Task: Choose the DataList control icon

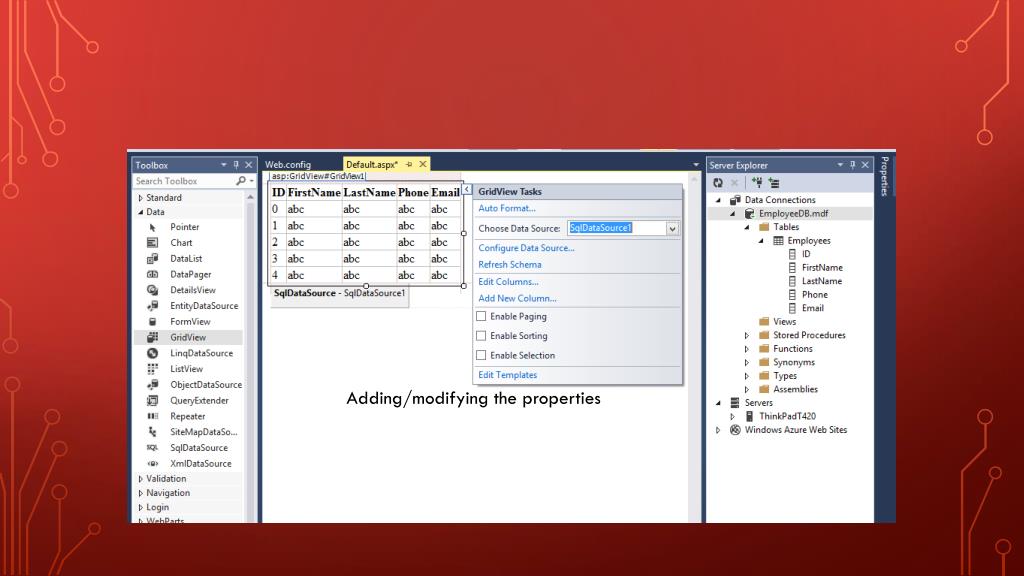Action: [152, 259]
